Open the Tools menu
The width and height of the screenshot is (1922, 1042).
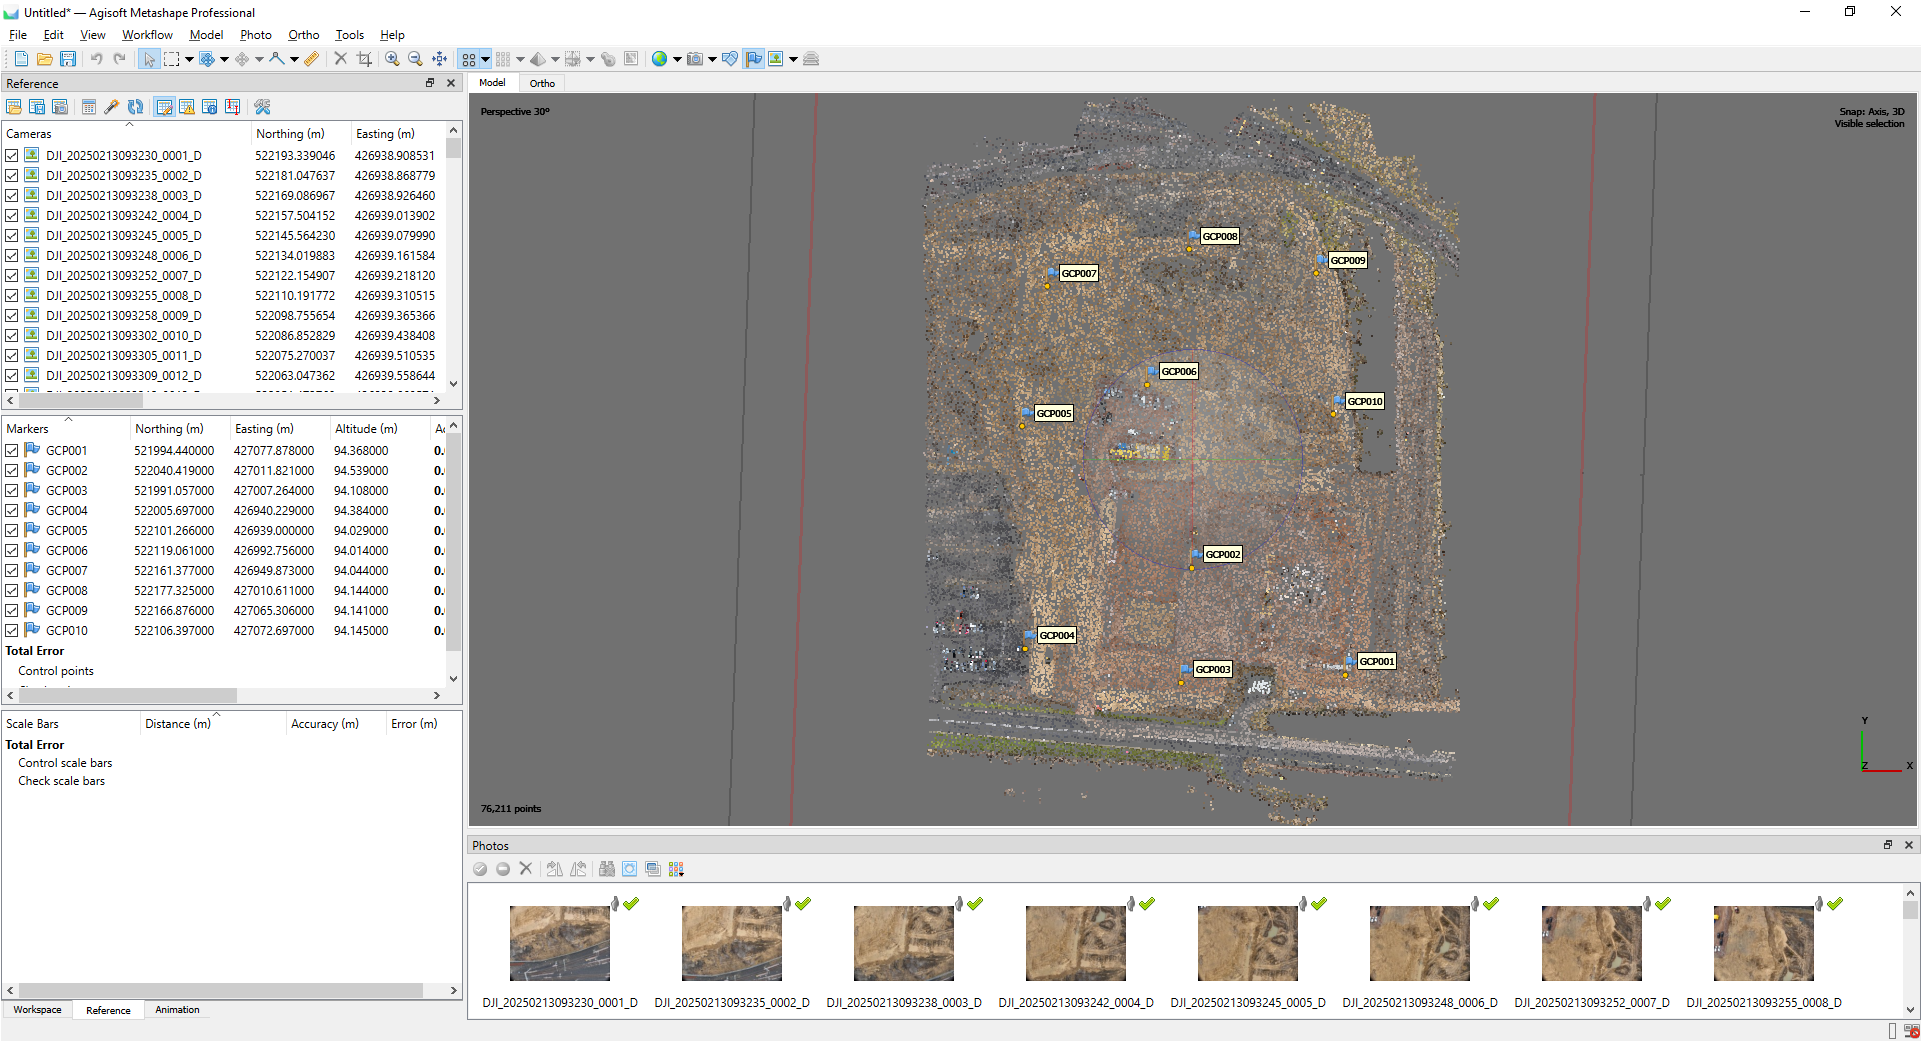point(349,35)
